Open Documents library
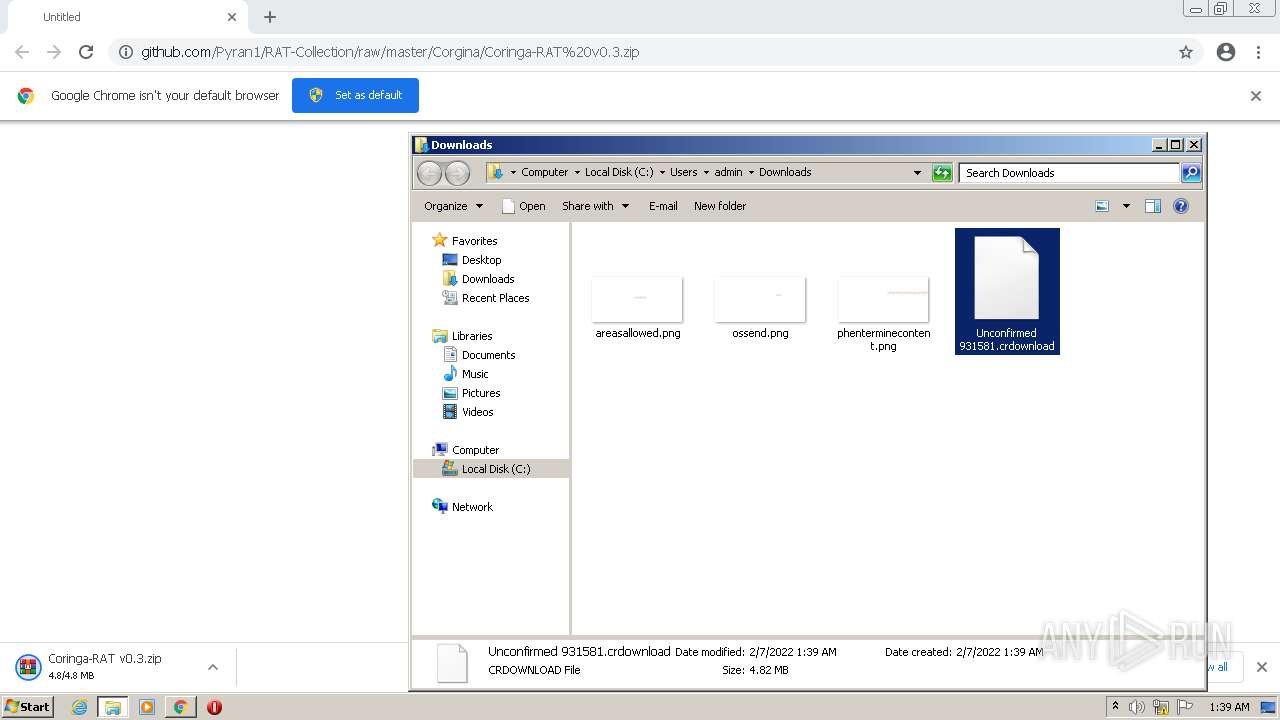The height and width of the screenshot is (720, 1280). tap(479, 355)
